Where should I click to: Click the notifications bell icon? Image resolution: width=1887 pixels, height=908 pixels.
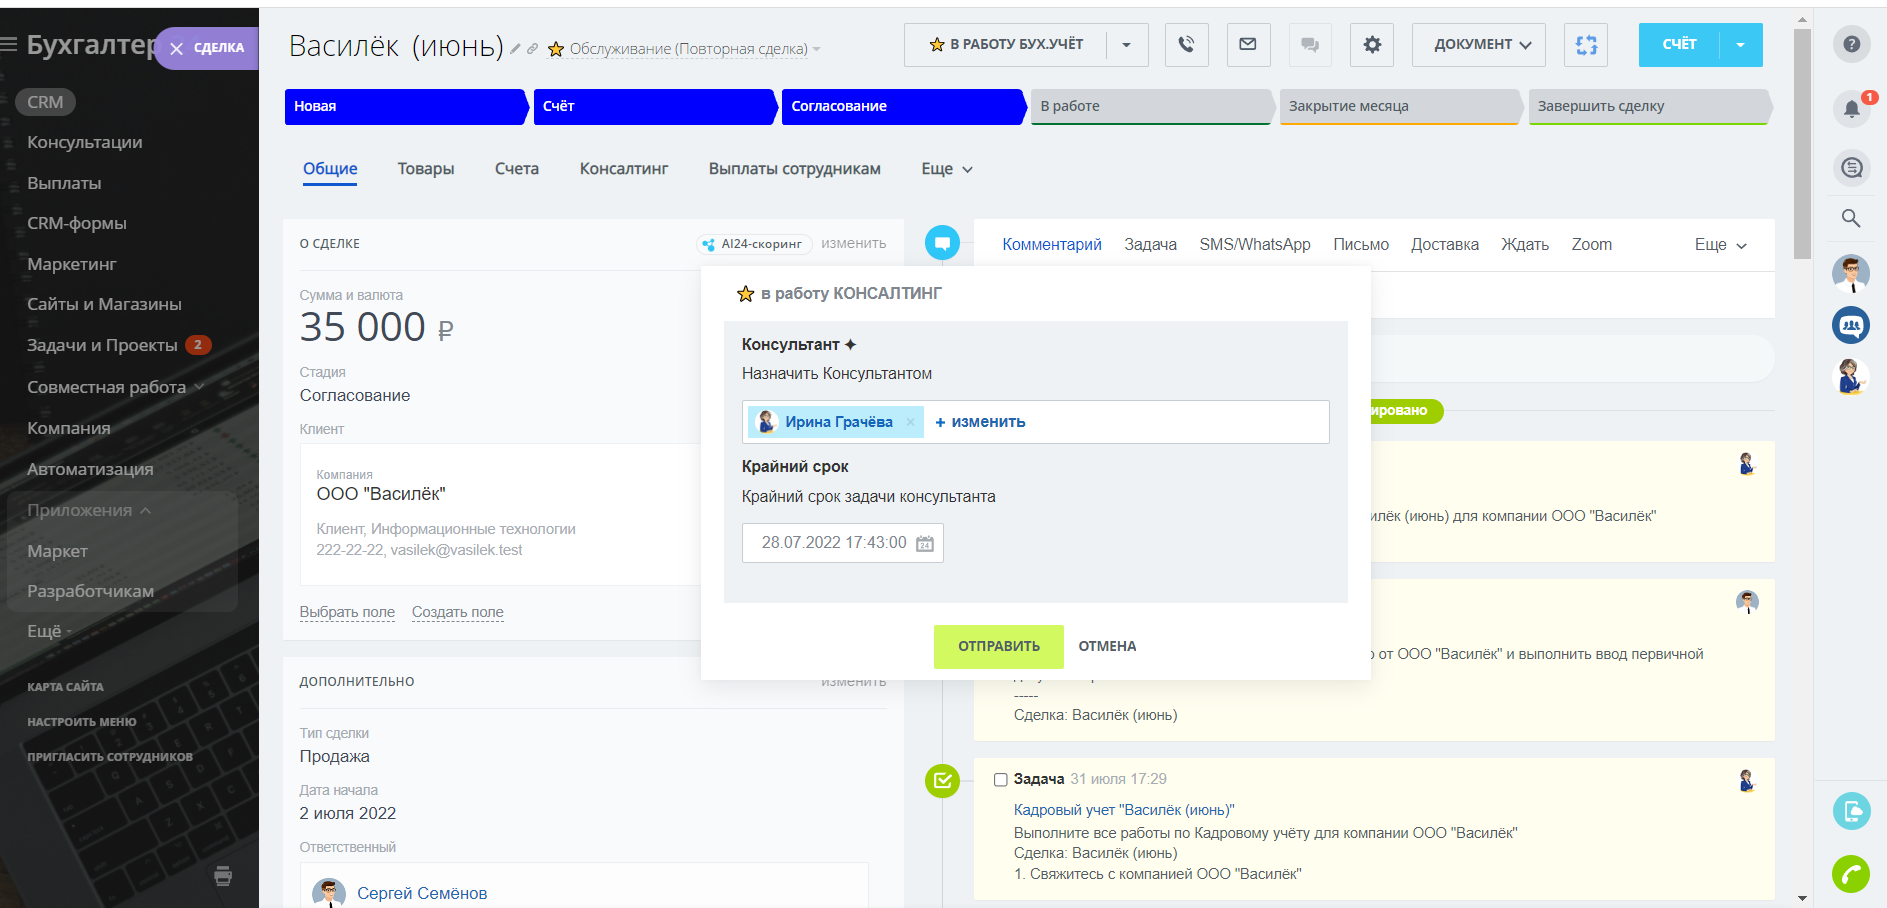point(1851,108)
